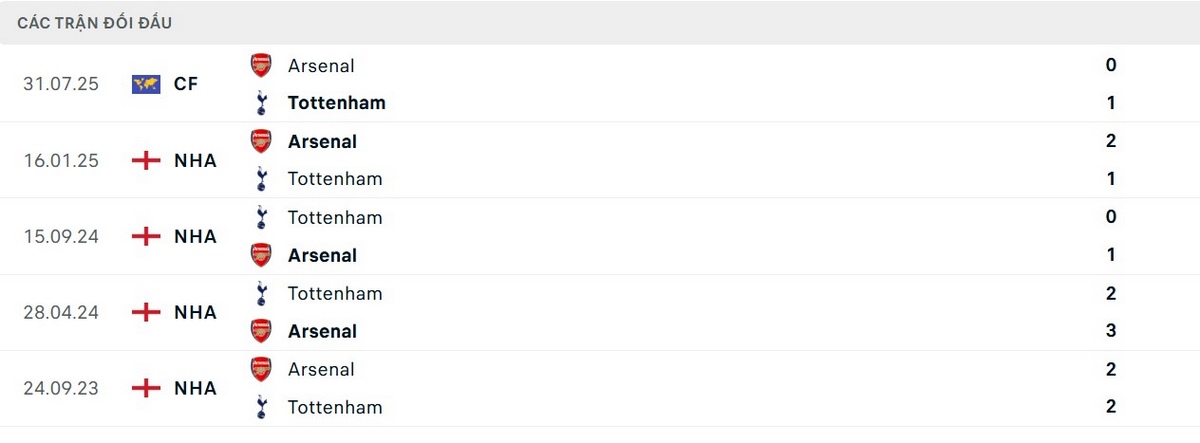1200x443 pixels.
Task: Click Arsenal's score of 3 in 28.04.24 match
Action: coord(1111,331)
